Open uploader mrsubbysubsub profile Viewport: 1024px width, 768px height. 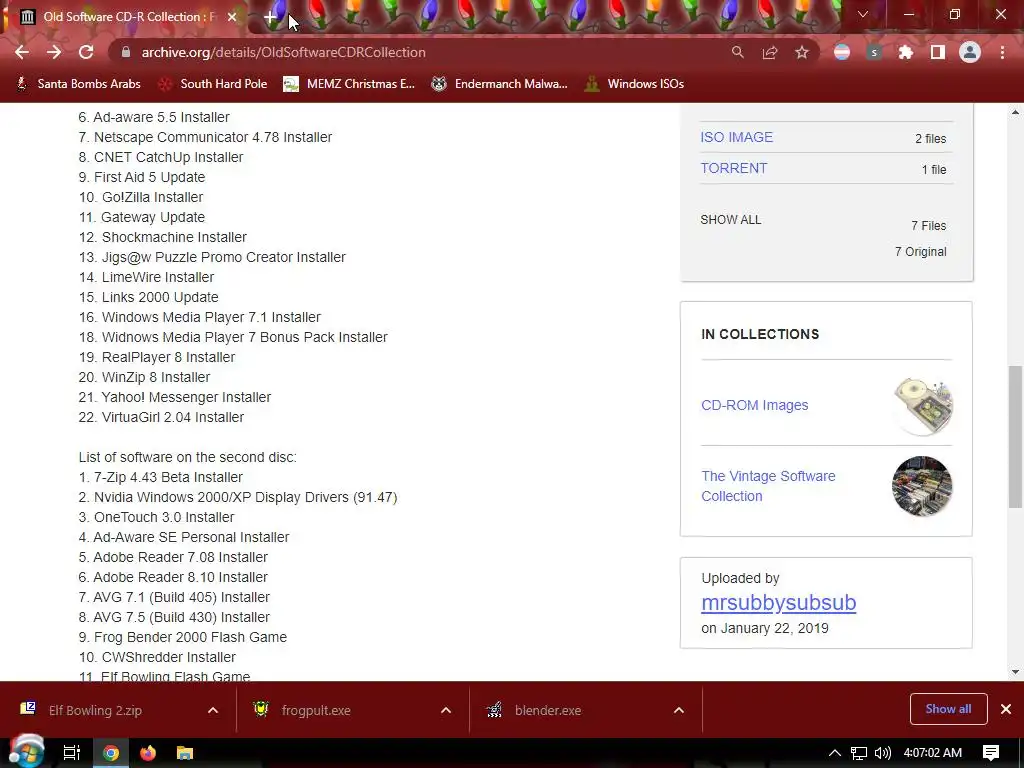coord(778,603)
